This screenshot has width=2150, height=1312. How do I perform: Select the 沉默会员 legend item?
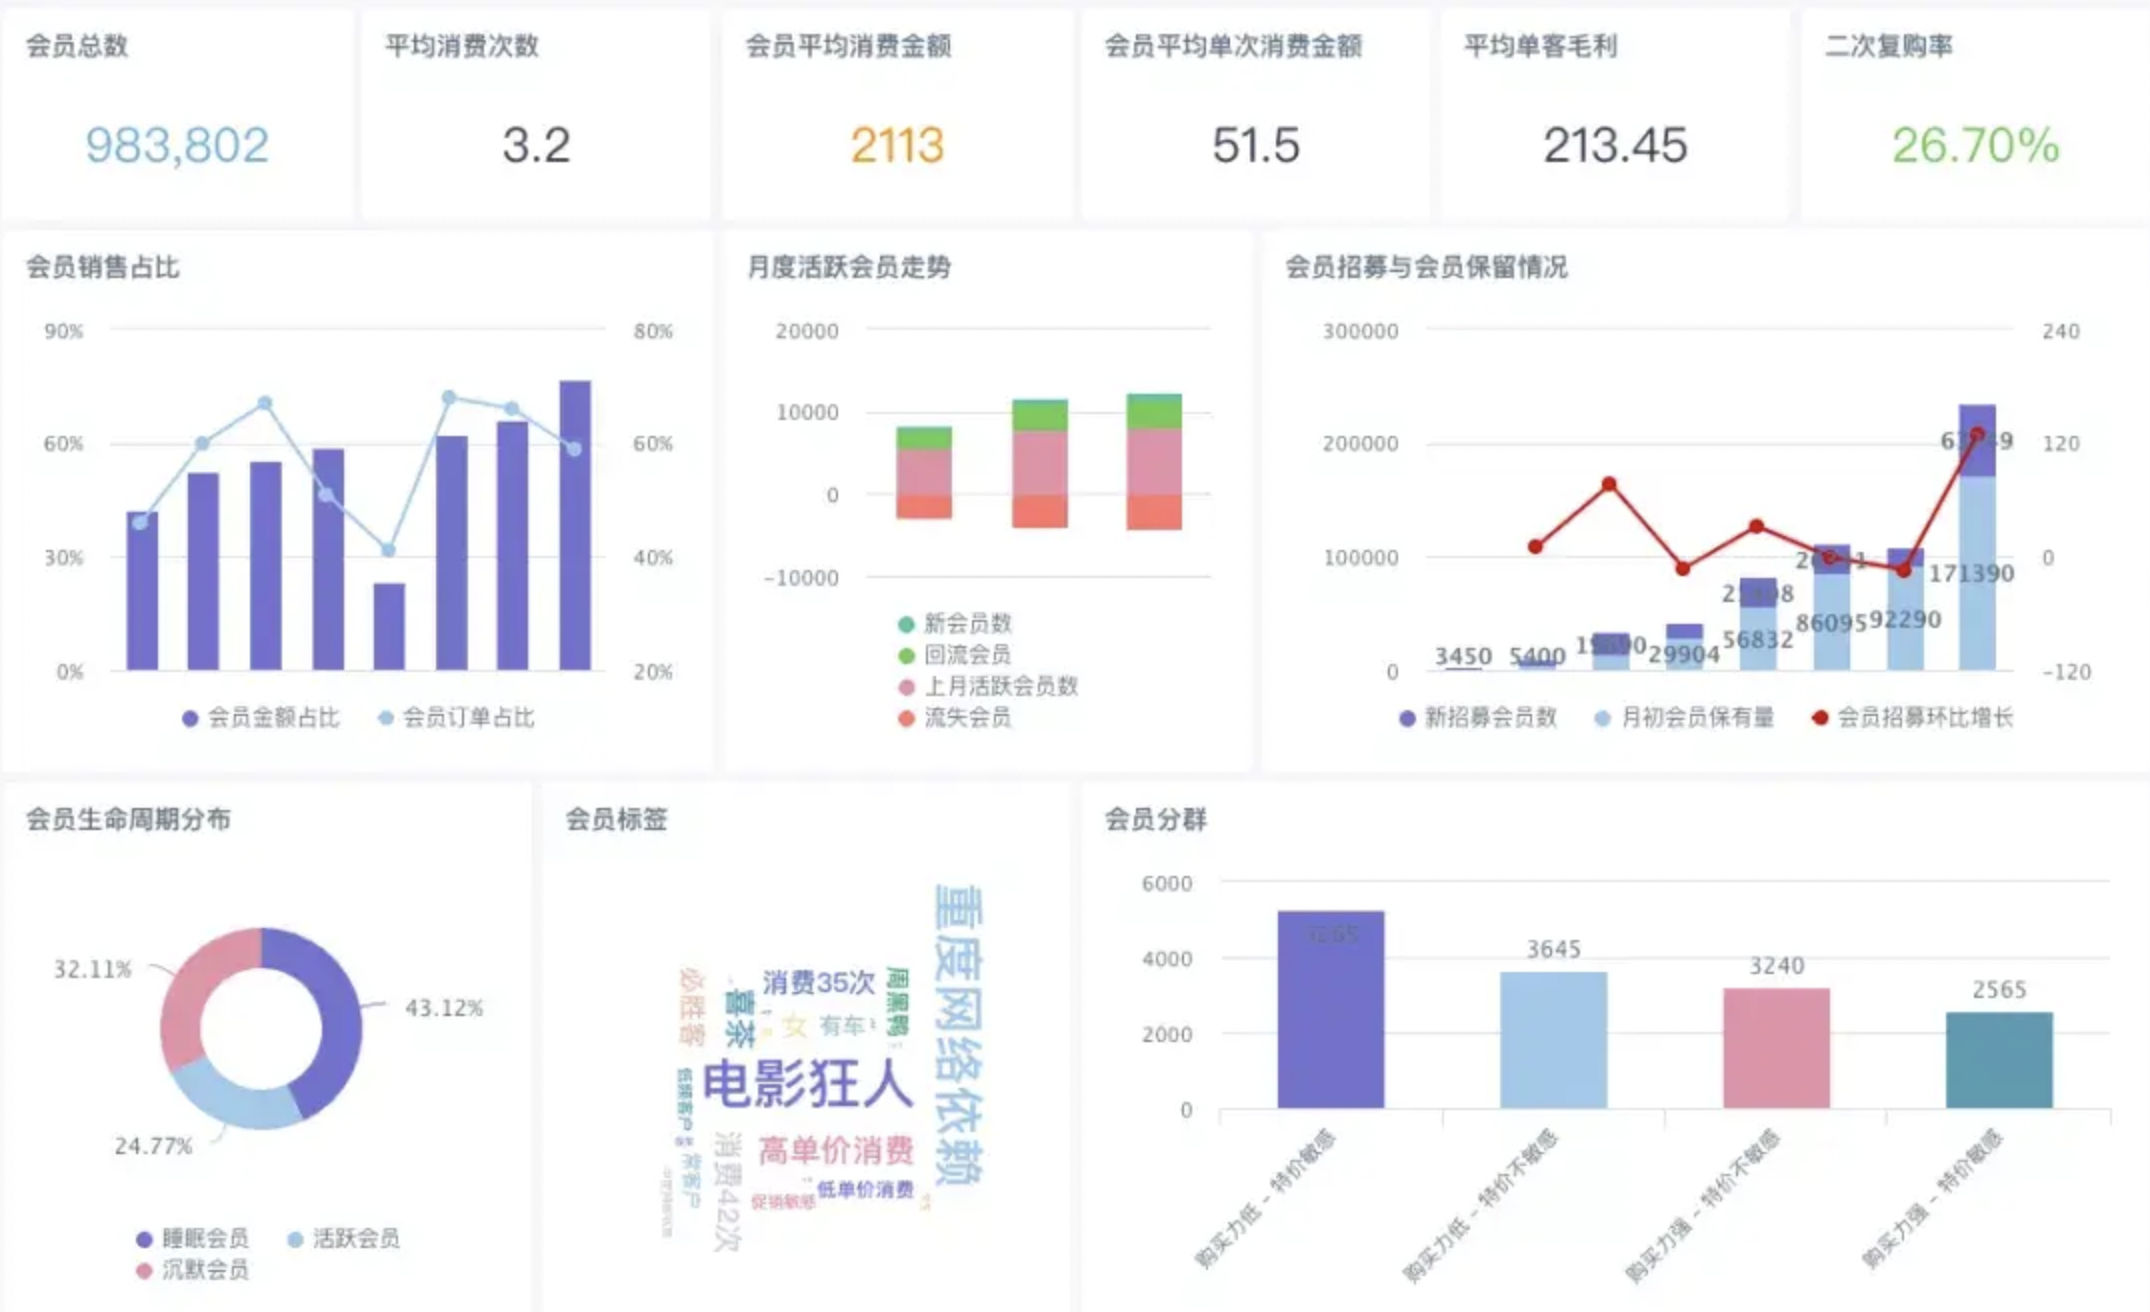[192, 1269]
